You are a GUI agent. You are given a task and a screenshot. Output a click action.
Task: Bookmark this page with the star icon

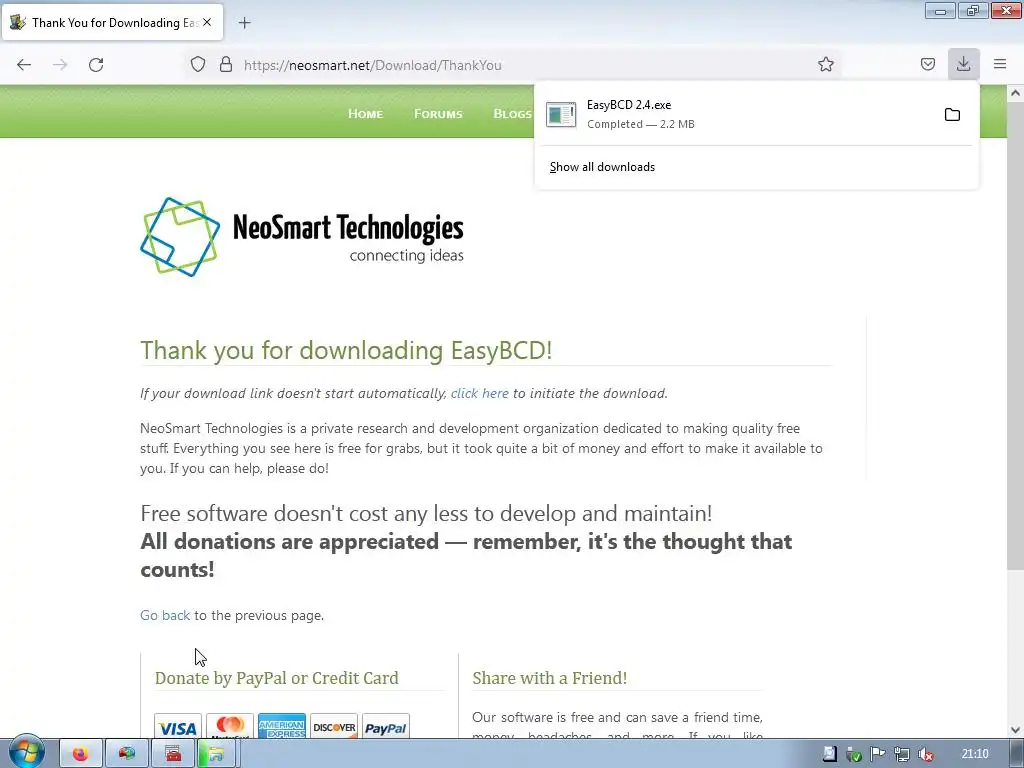pyautogui.click(x=825, y=64)
